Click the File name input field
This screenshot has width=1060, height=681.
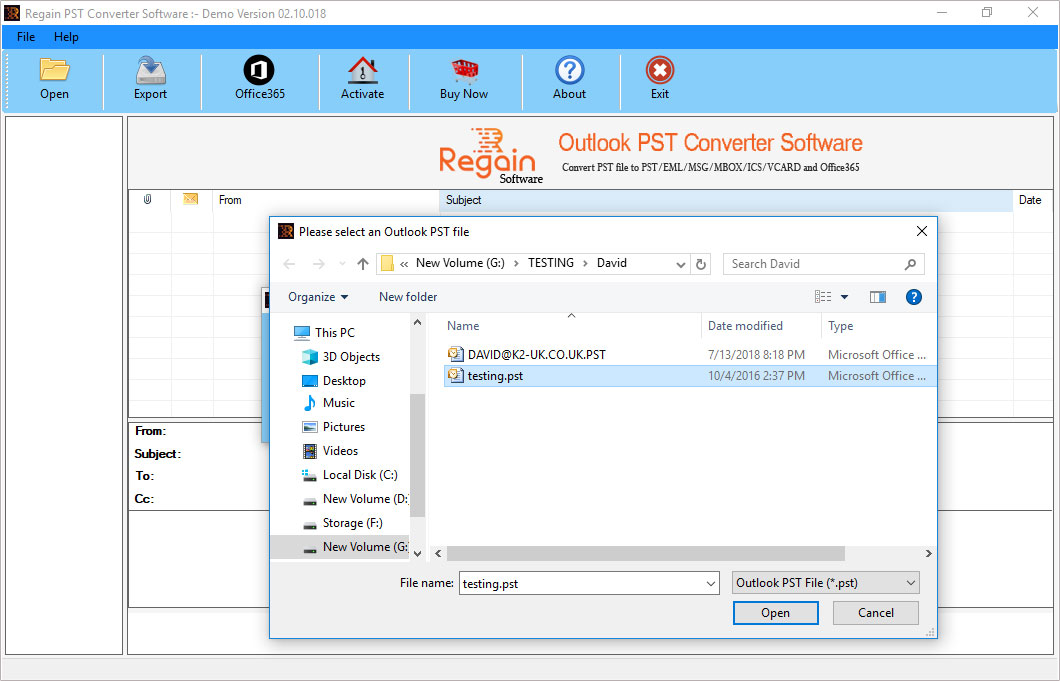tap(589, 583)
